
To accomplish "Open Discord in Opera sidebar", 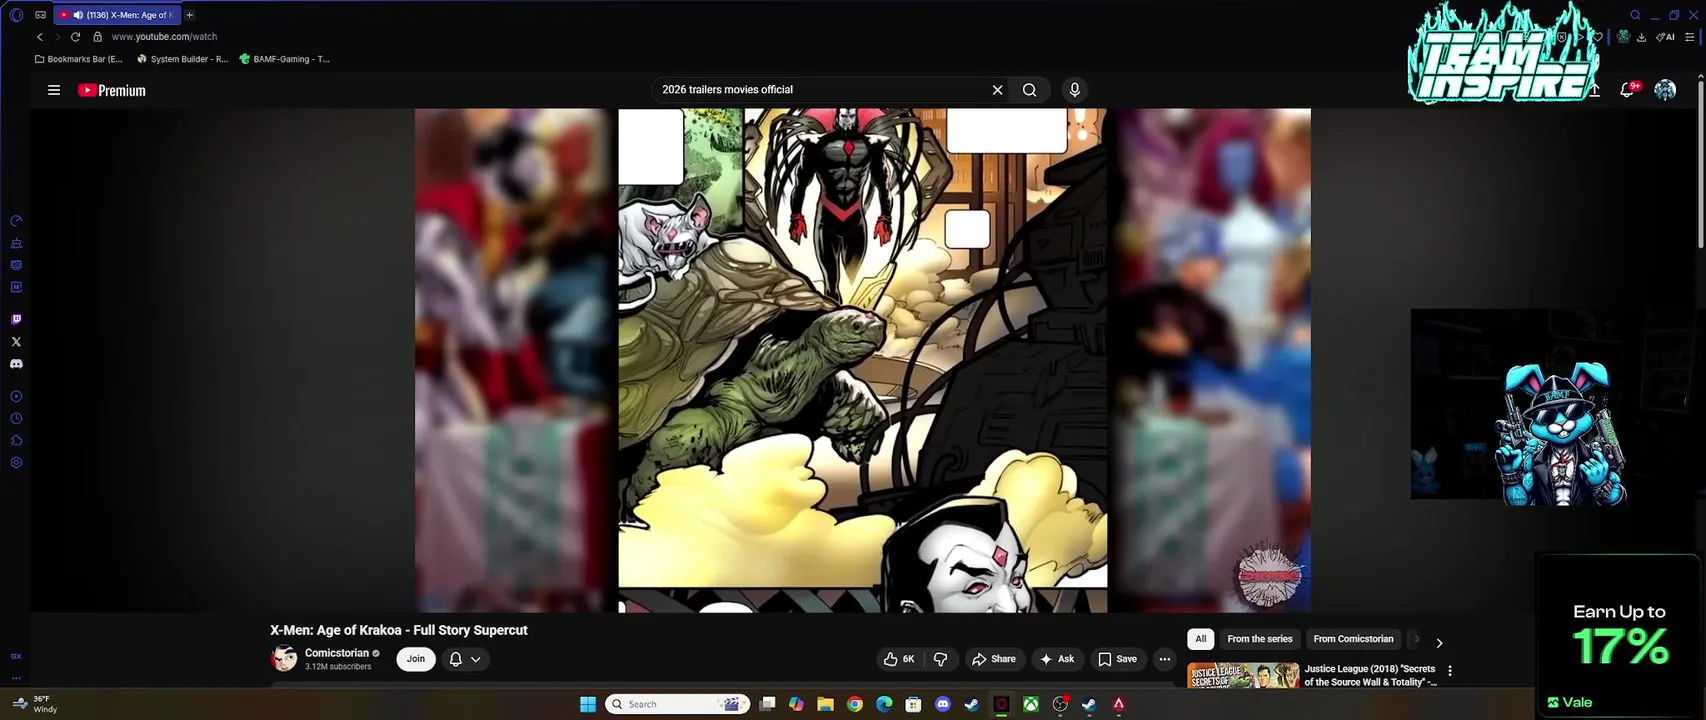I will coord(16,364).
